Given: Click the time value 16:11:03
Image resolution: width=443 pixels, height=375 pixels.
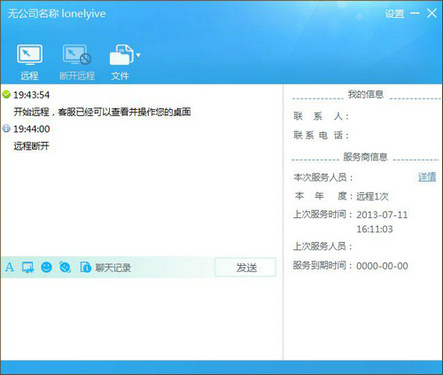Looking at the screenshot, I should point(375,229).
